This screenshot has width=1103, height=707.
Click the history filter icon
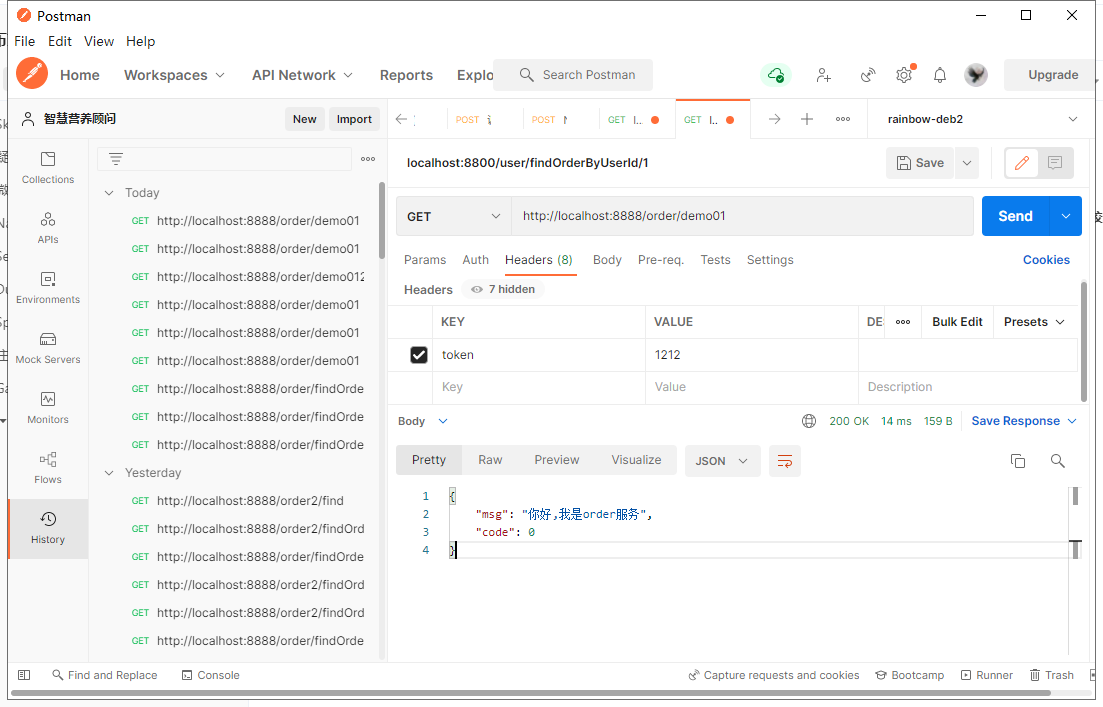(116, 159)
